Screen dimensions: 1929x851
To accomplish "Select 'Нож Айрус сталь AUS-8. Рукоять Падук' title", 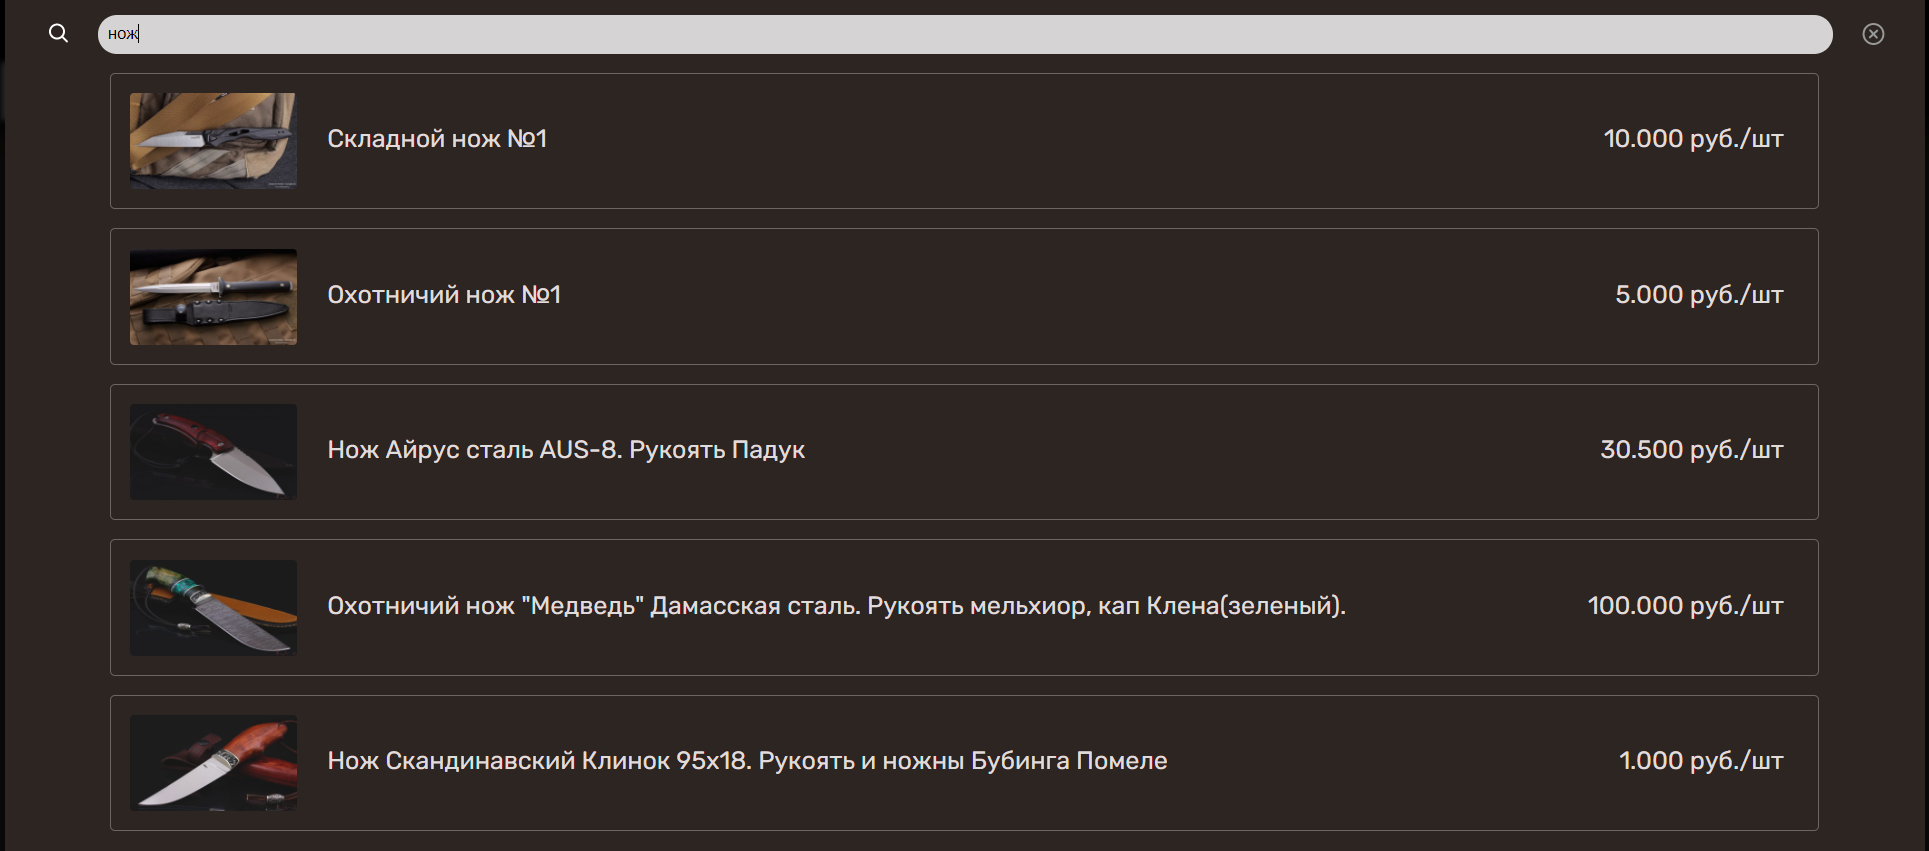I will [566, 450].
